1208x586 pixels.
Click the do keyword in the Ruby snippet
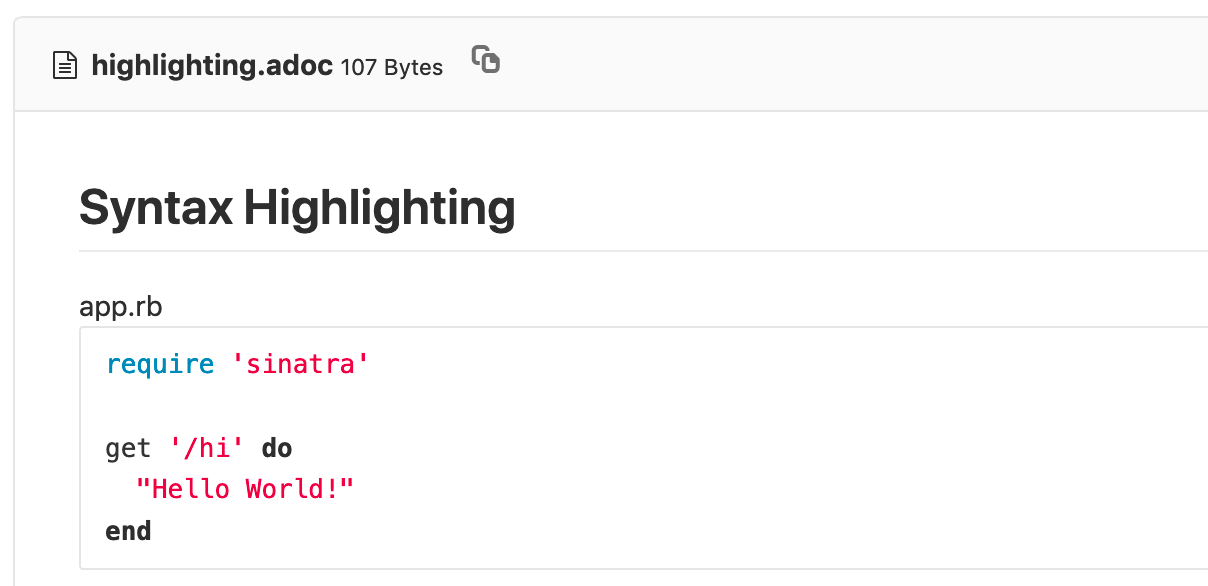(278, 447)
